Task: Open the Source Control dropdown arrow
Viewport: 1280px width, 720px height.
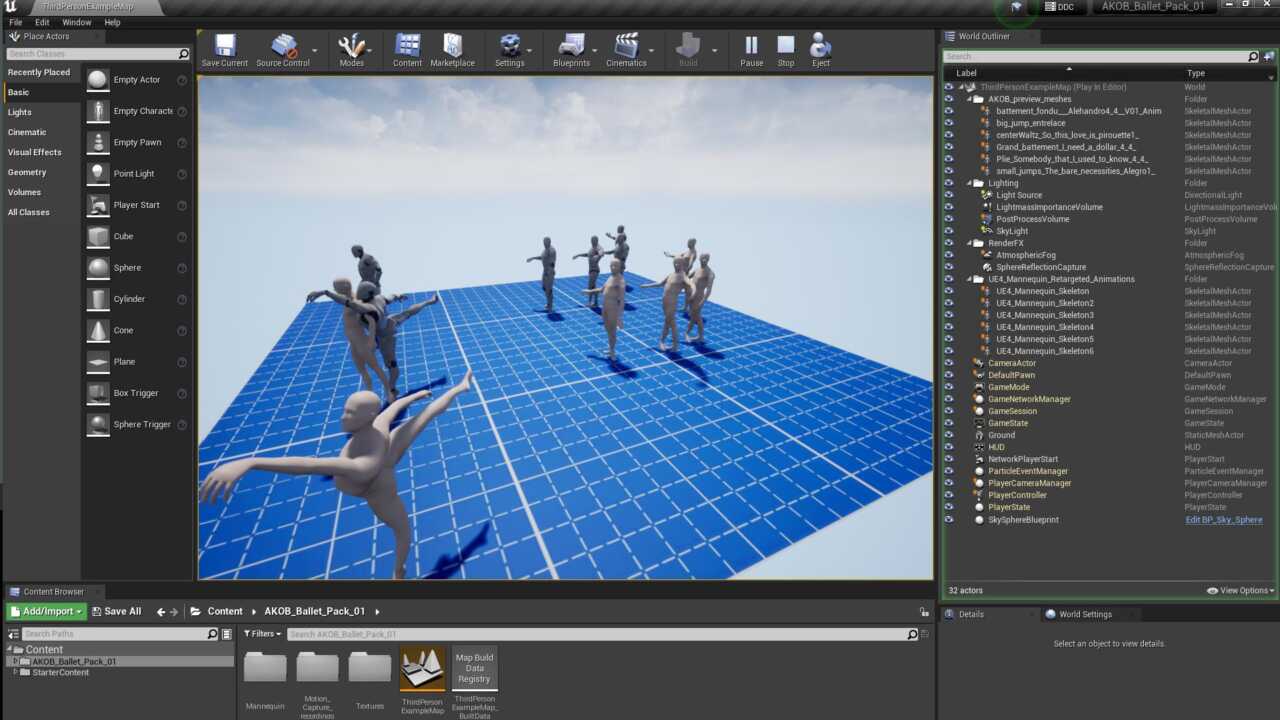Action: (315, 50)
